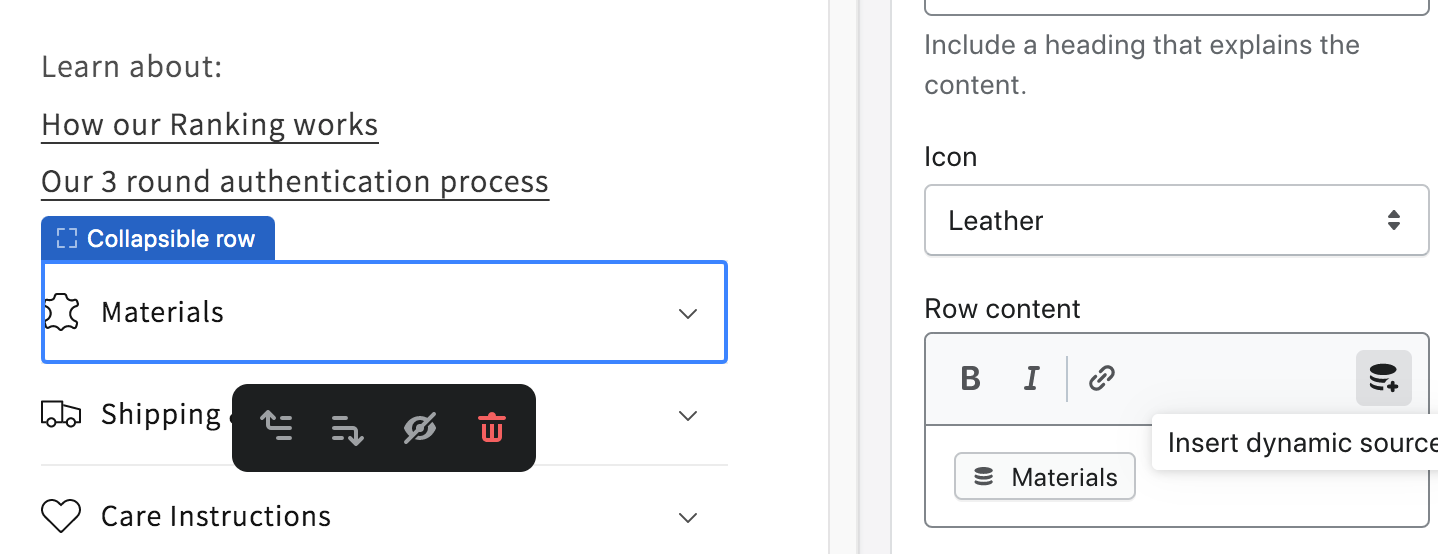Click the truck icon beside Shipping

pos(61,414)
